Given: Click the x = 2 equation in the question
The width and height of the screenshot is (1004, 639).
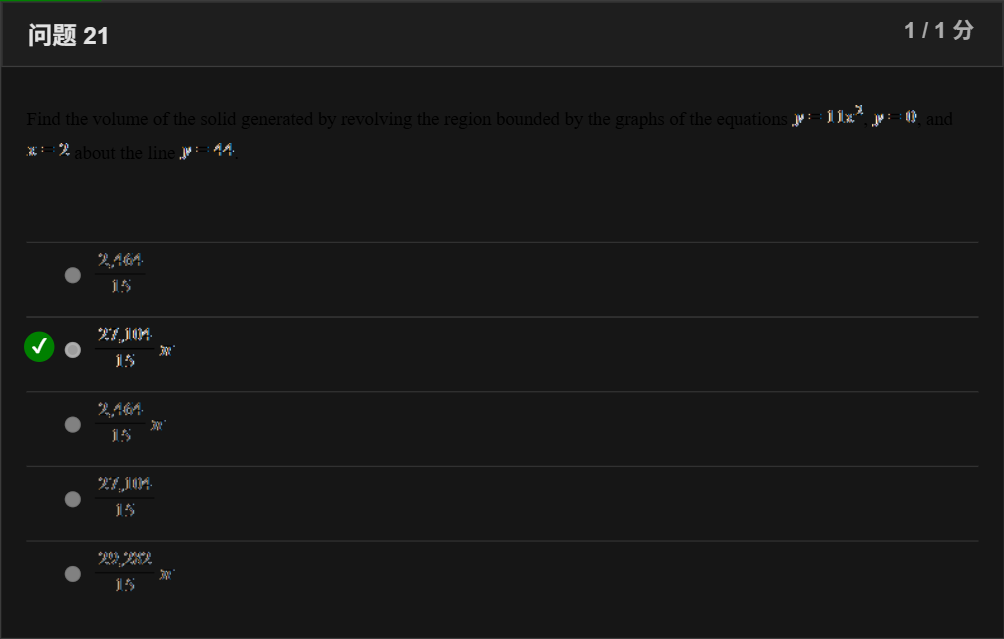Looking at the screenshot, I should click(48, 150).
